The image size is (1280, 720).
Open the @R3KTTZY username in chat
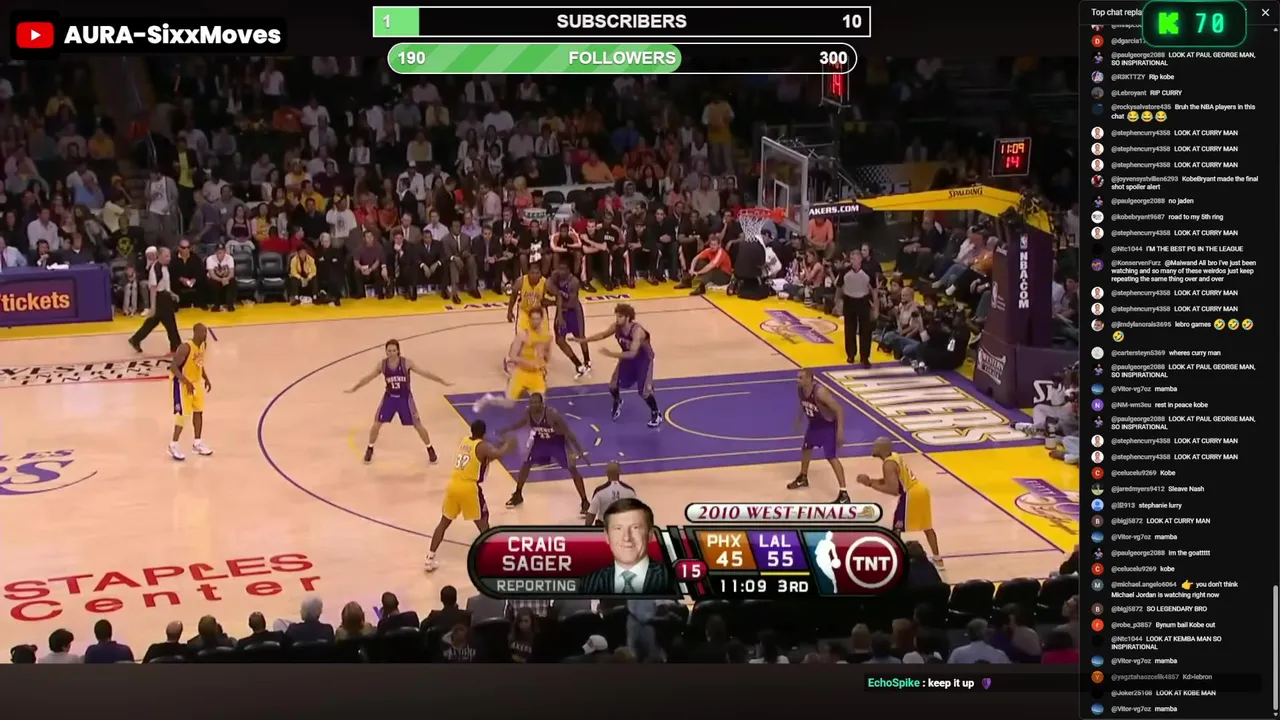tap(1128, 77)
